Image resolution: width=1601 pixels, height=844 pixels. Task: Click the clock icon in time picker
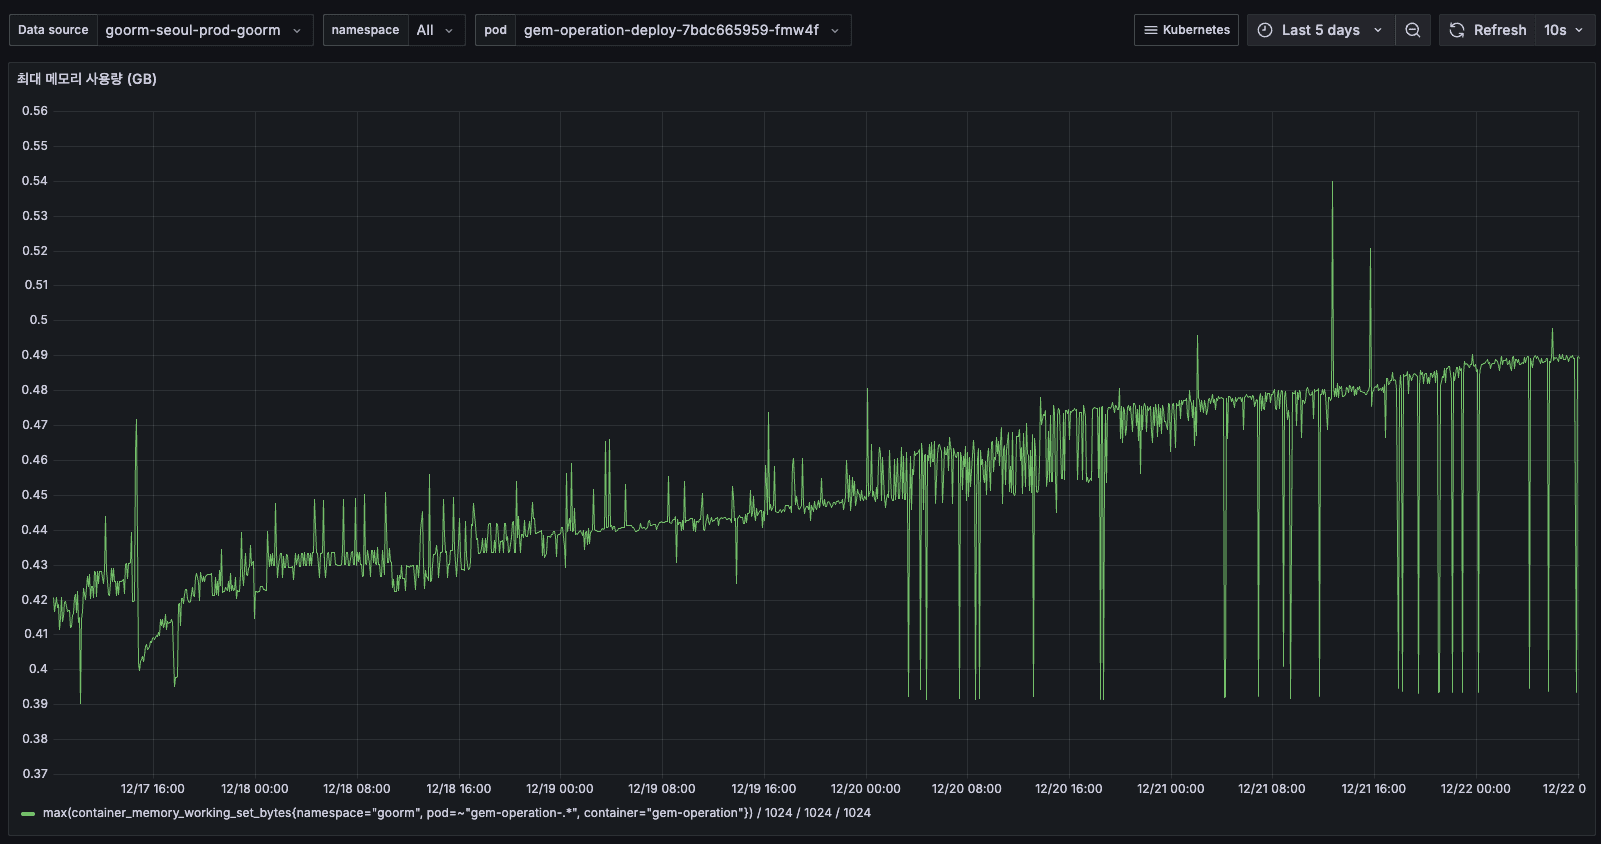(x=1265, y=30)
